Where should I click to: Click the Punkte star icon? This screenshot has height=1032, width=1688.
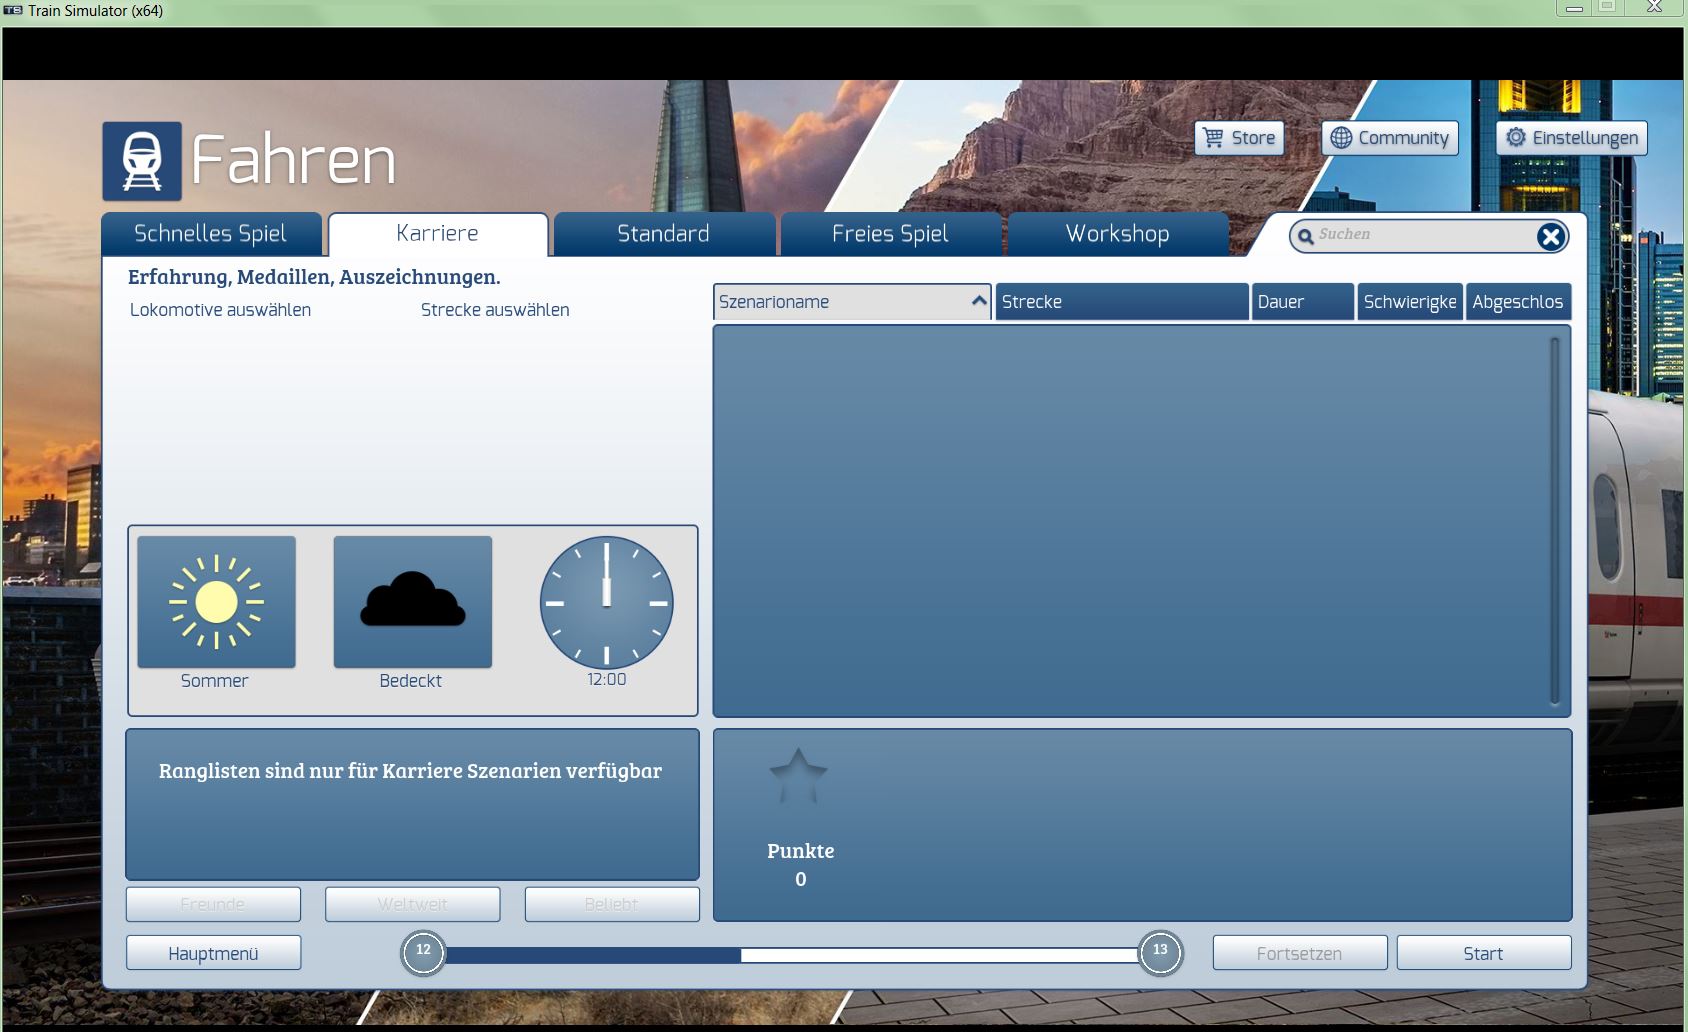click(798, 776)
